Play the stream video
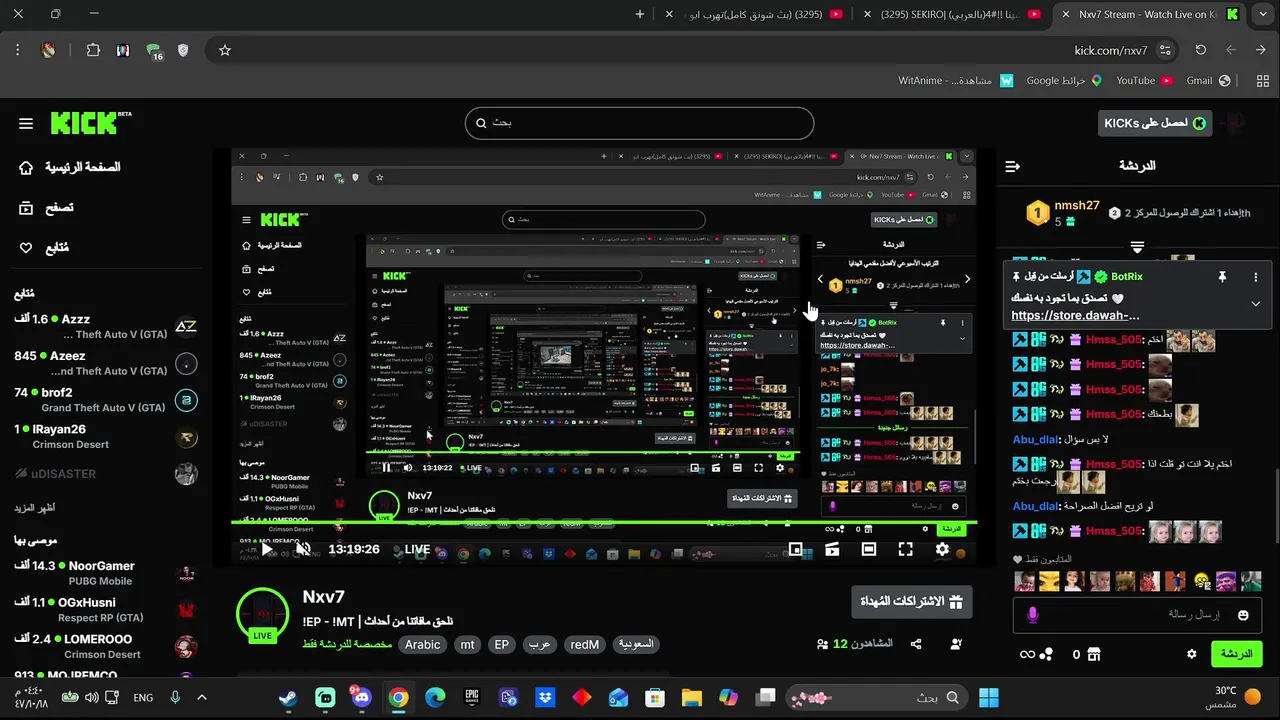 (268, 549)
